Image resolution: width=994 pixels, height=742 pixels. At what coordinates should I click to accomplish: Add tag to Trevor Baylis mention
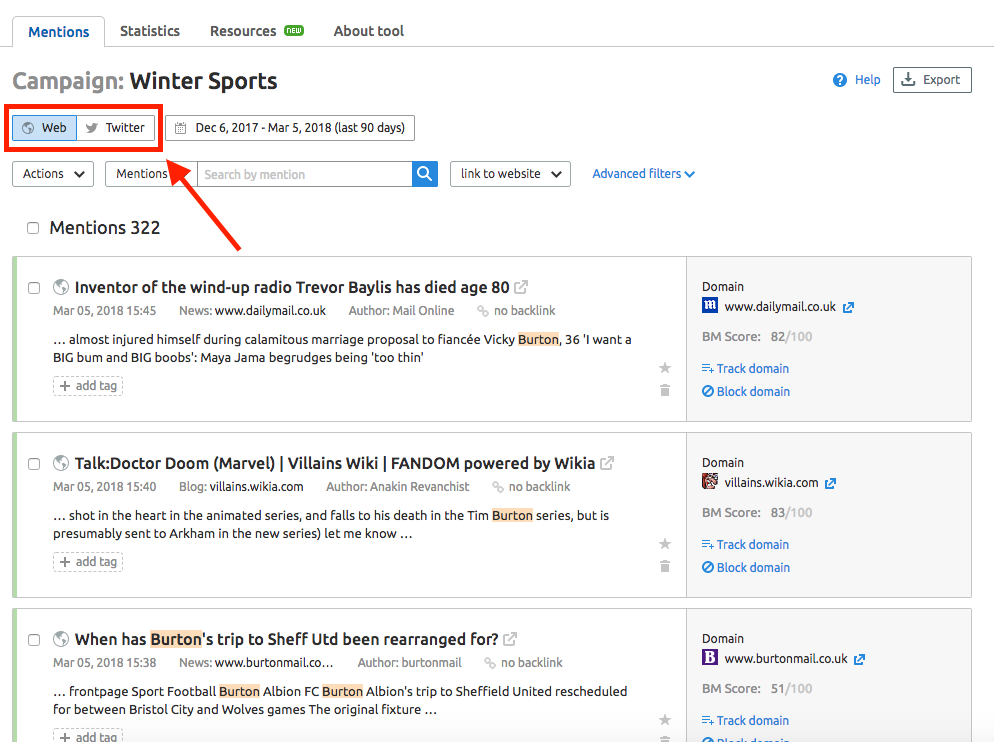(88, 386)
